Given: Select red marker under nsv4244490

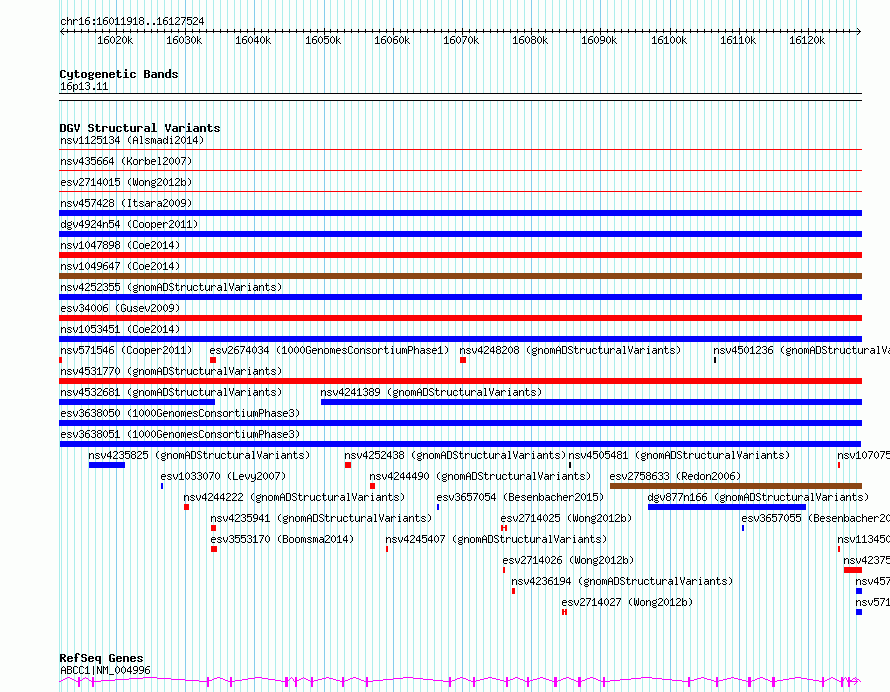Looking at the screenshot, I should coord(372,486).
